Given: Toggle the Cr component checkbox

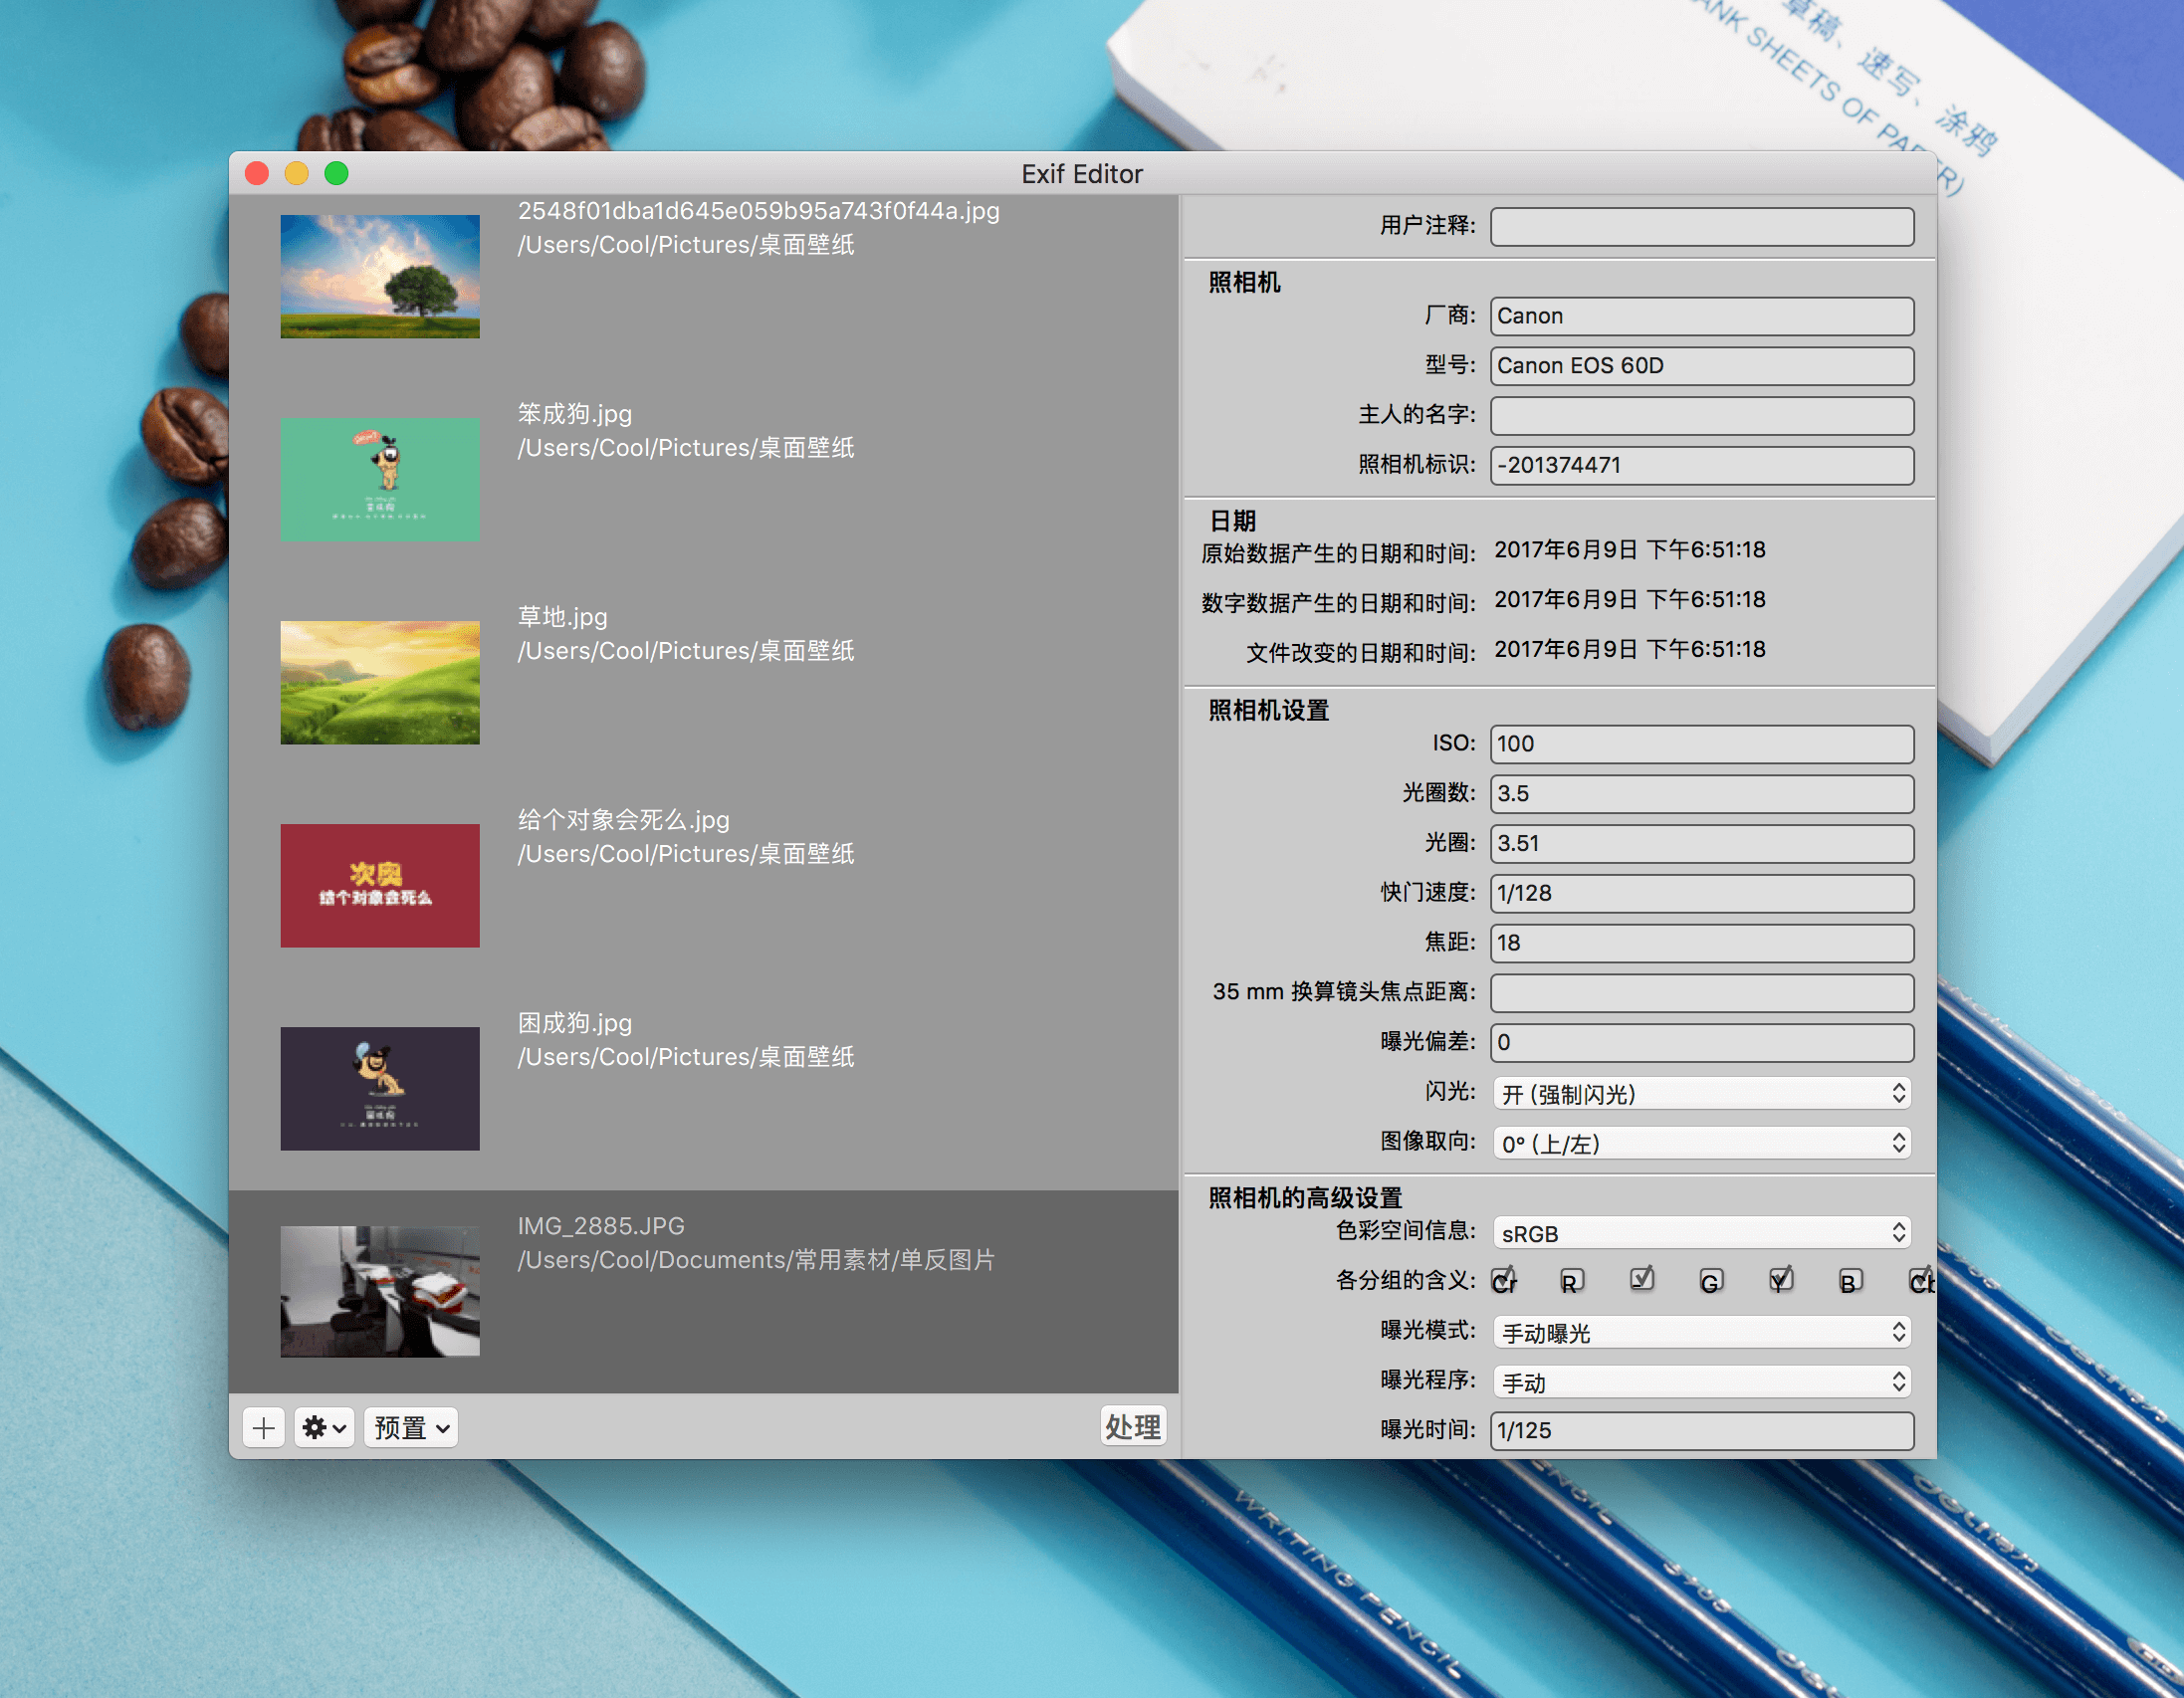Looking at the screenshot, I should (1503, 1281).
